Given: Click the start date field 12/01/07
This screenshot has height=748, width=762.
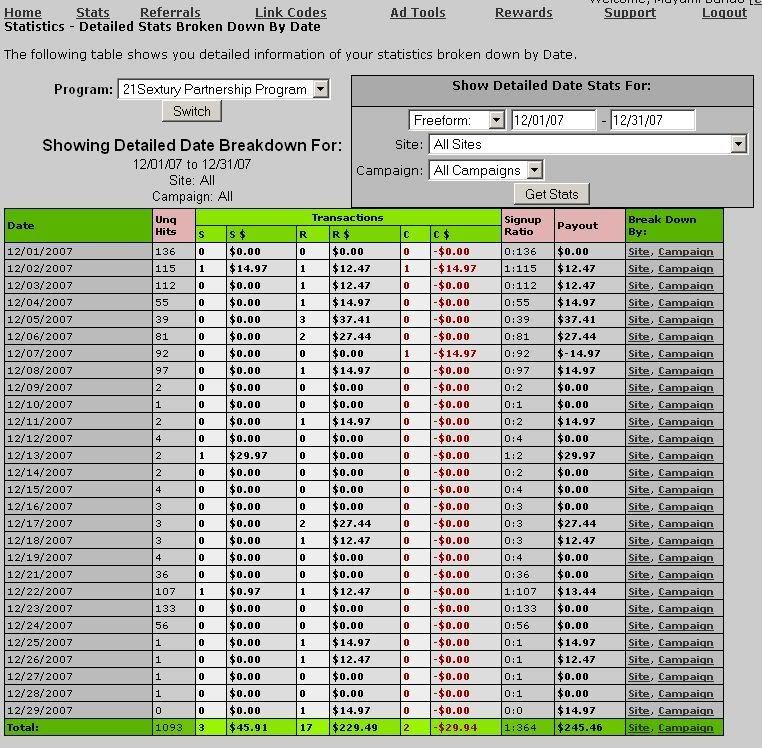Looking at the screenshot, I should pos(552,120).
